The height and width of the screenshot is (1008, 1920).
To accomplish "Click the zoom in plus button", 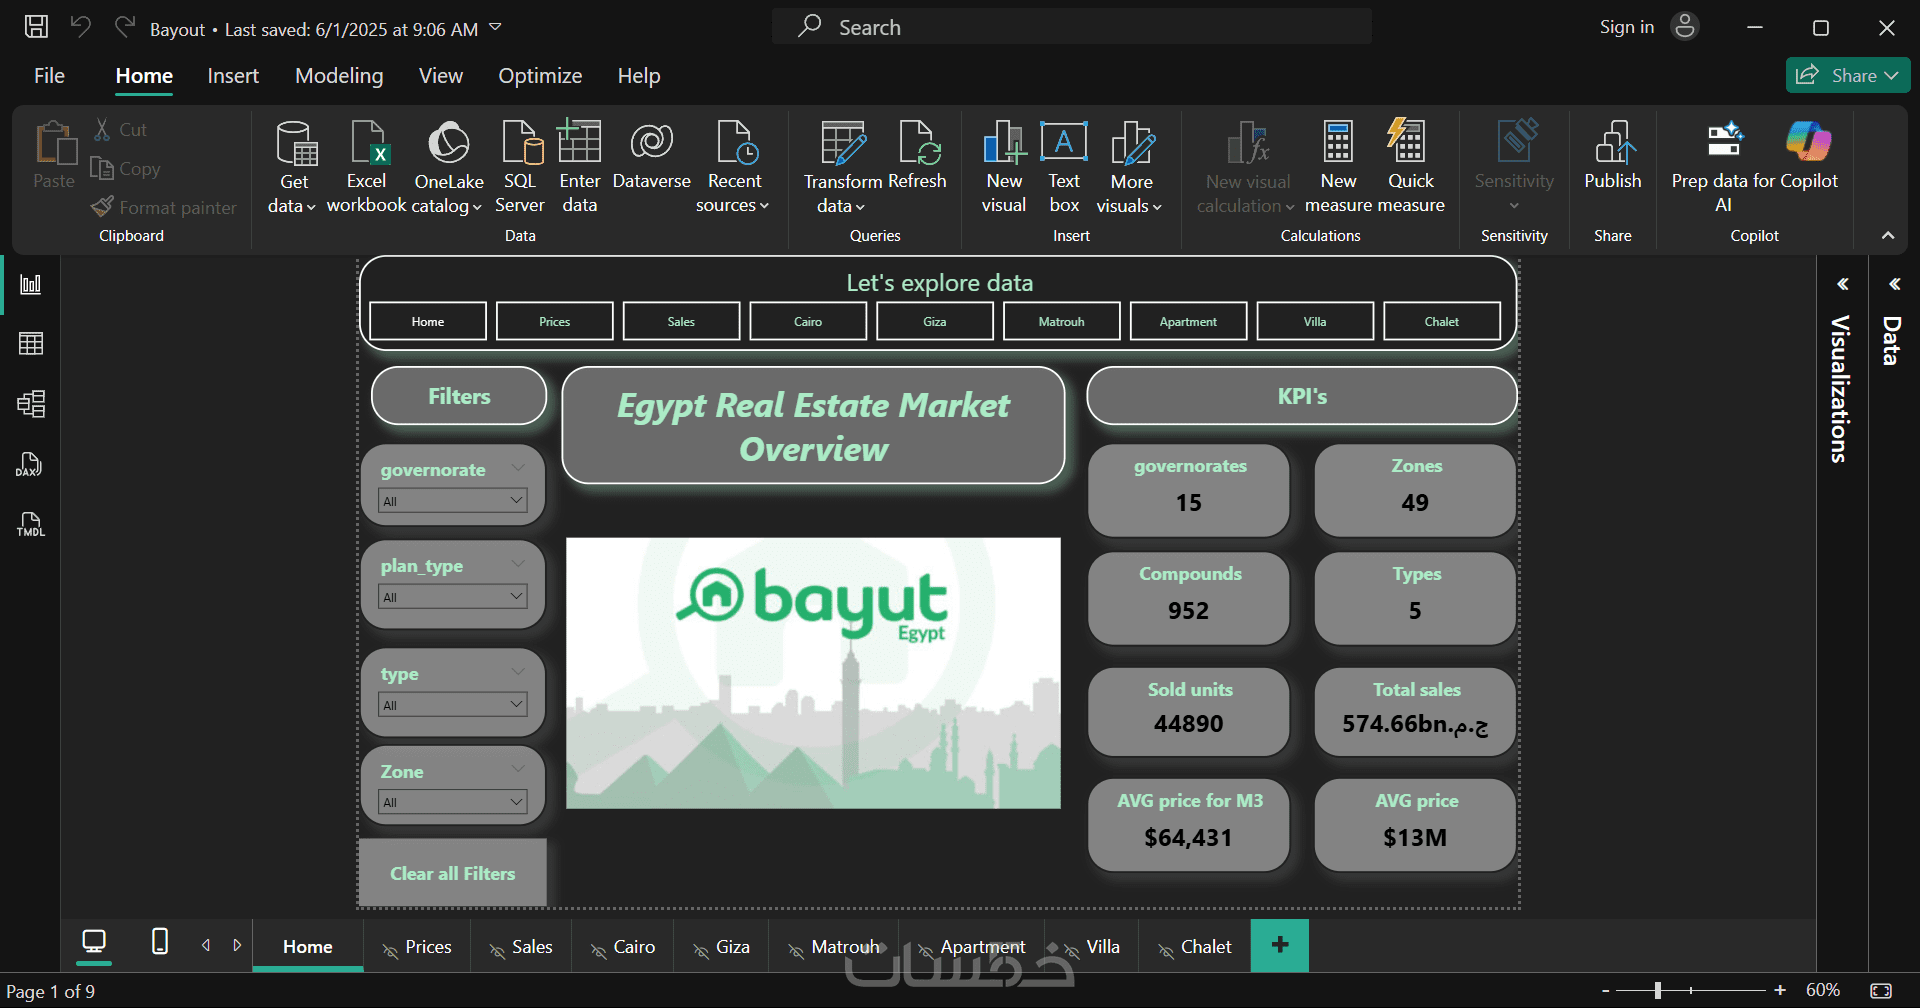I will (1780, 991).
